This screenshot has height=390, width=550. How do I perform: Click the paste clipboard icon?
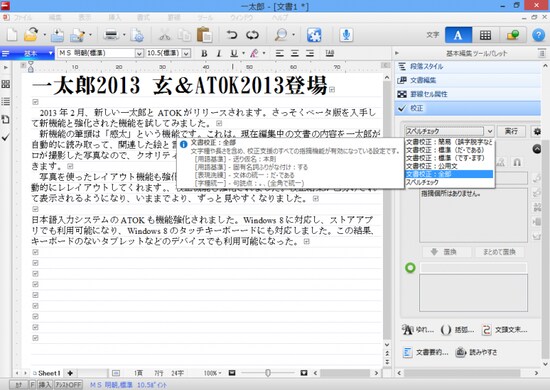204,35
